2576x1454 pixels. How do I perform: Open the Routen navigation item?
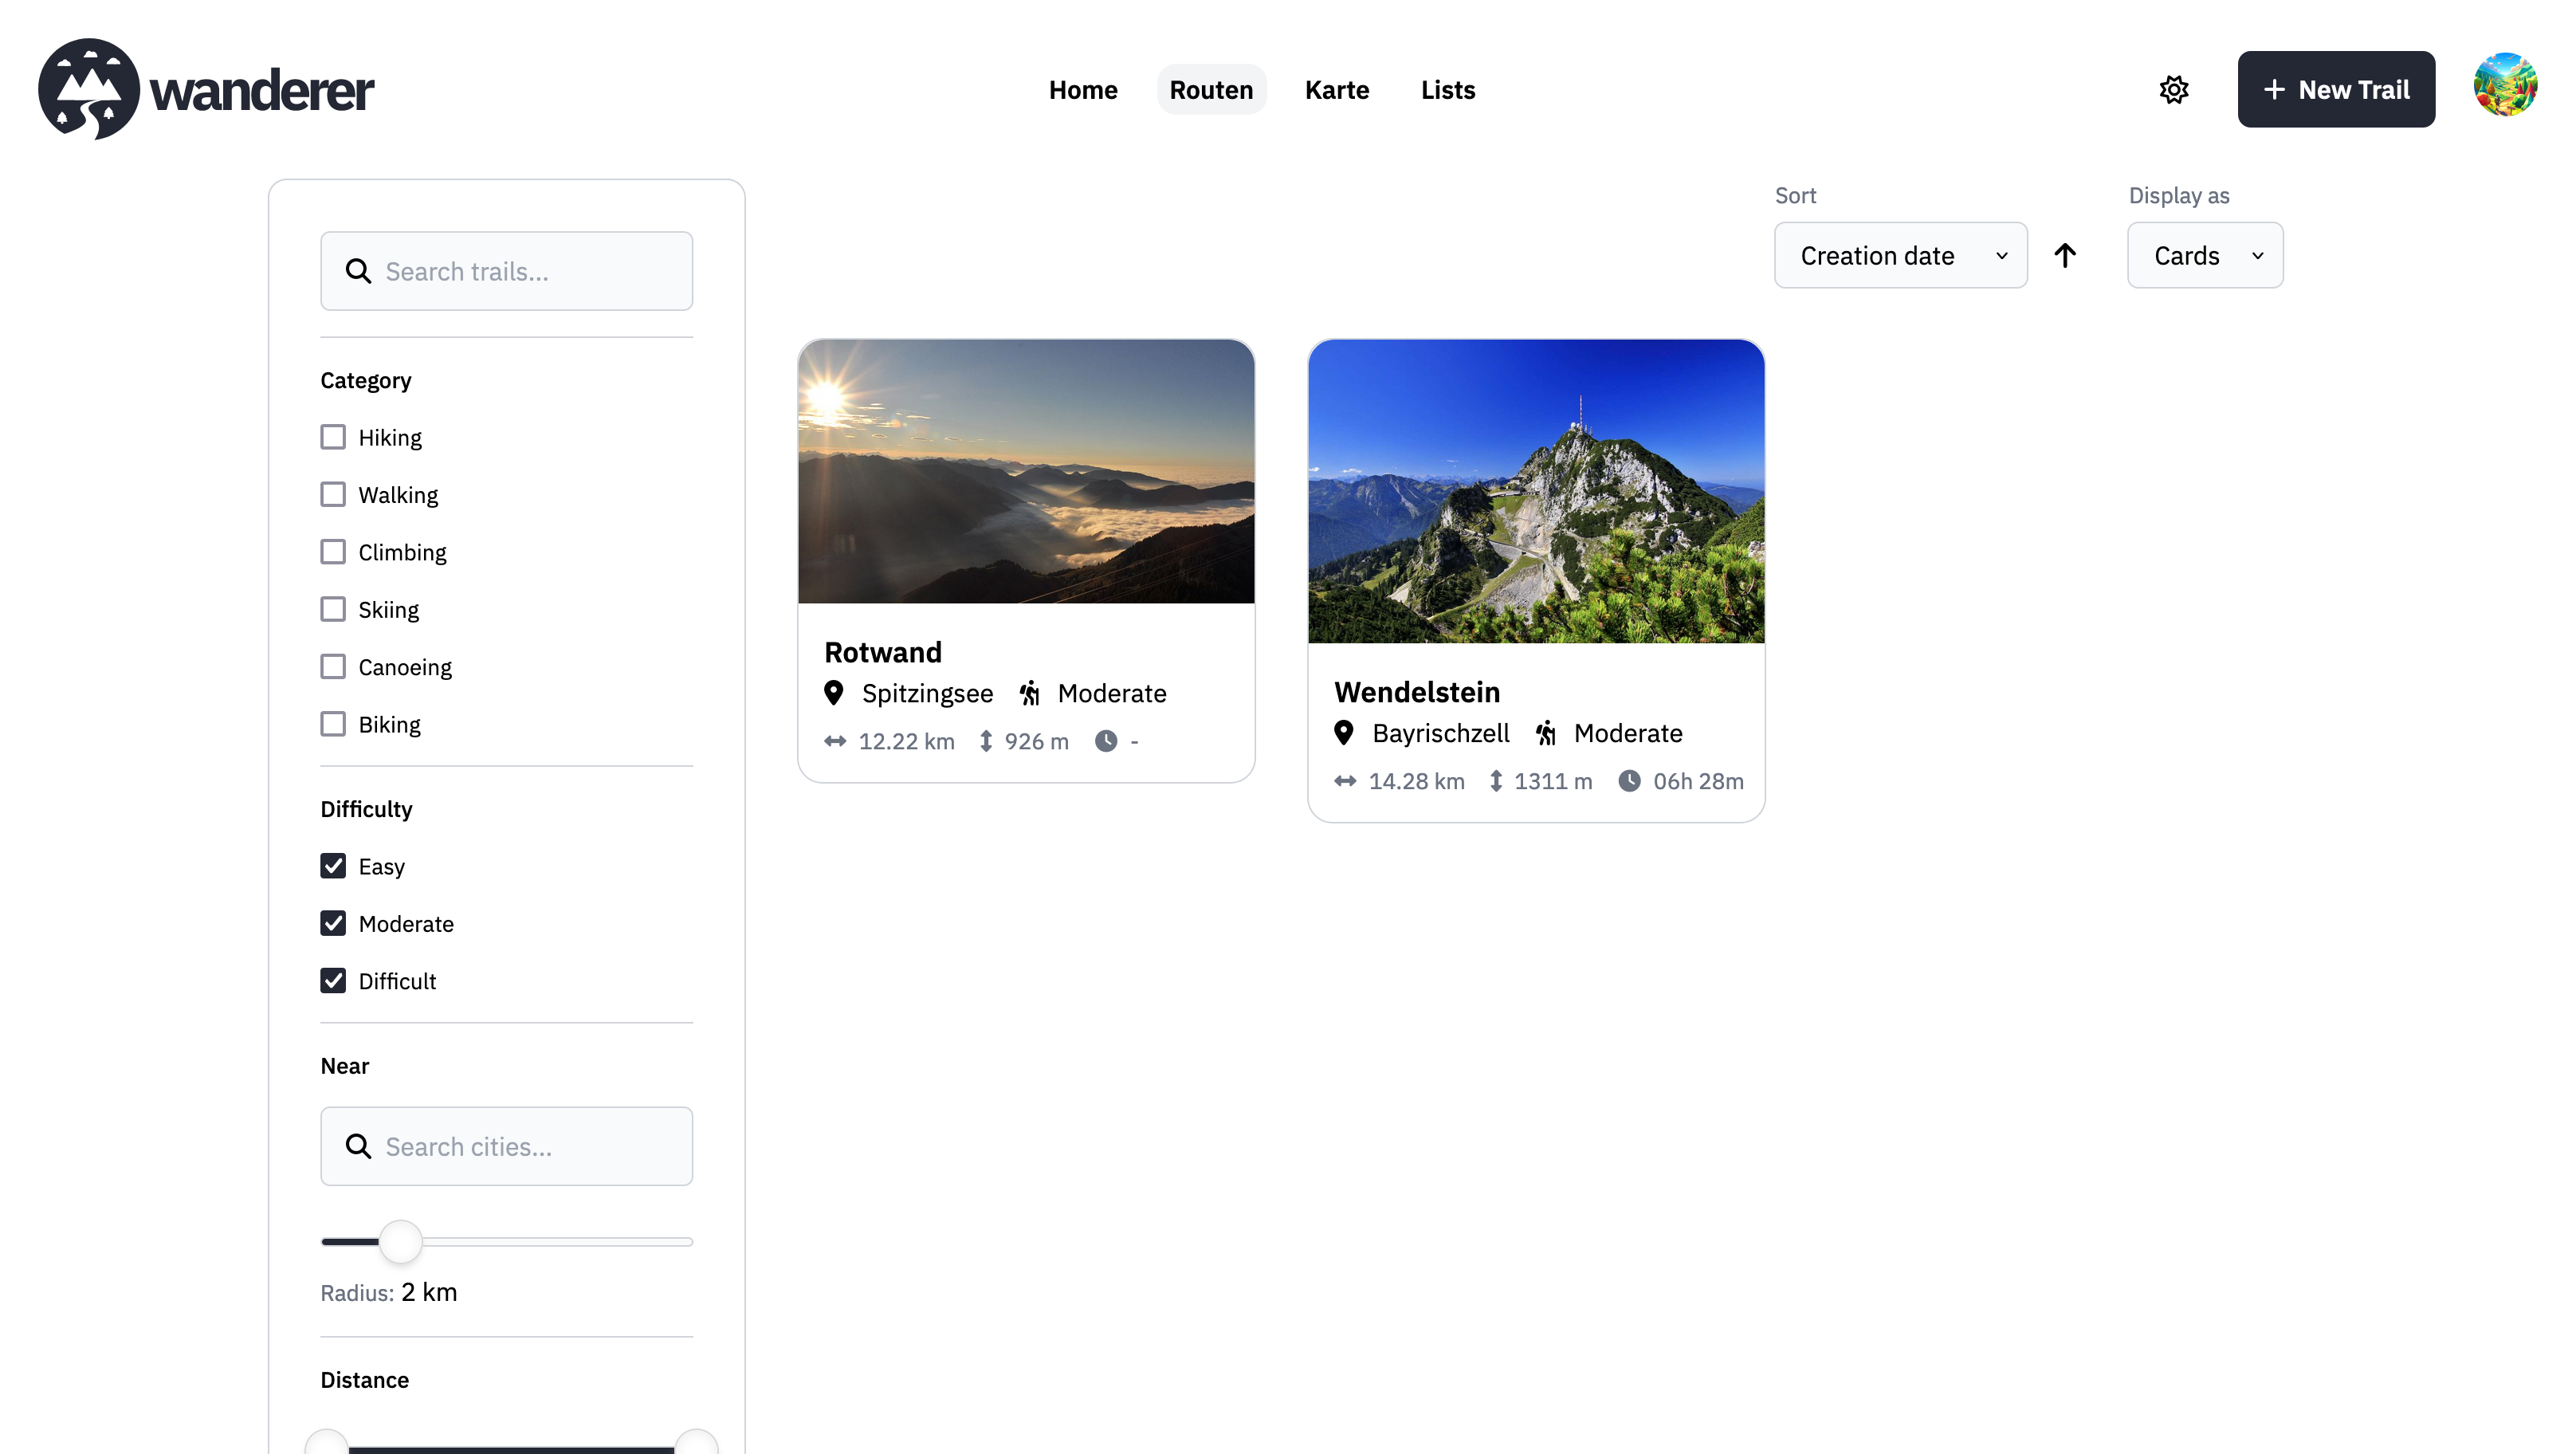click(1211, 90)
